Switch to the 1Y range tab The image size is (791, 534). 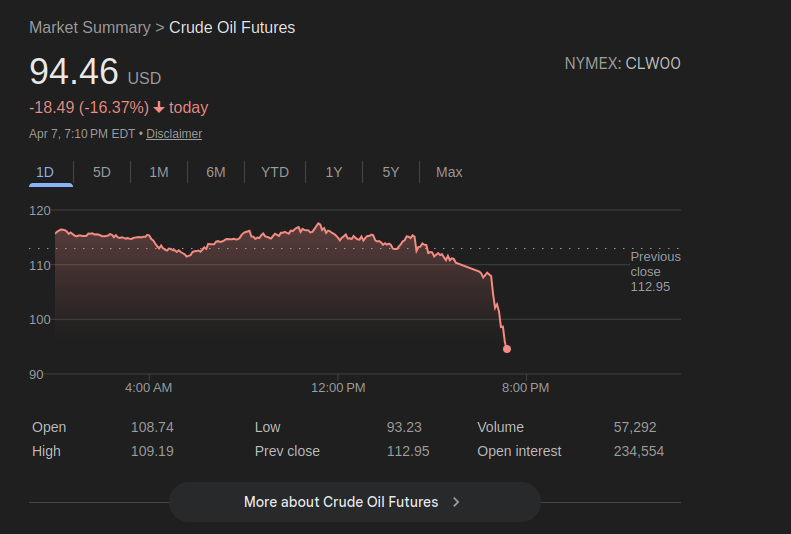(x=334, y=172)
